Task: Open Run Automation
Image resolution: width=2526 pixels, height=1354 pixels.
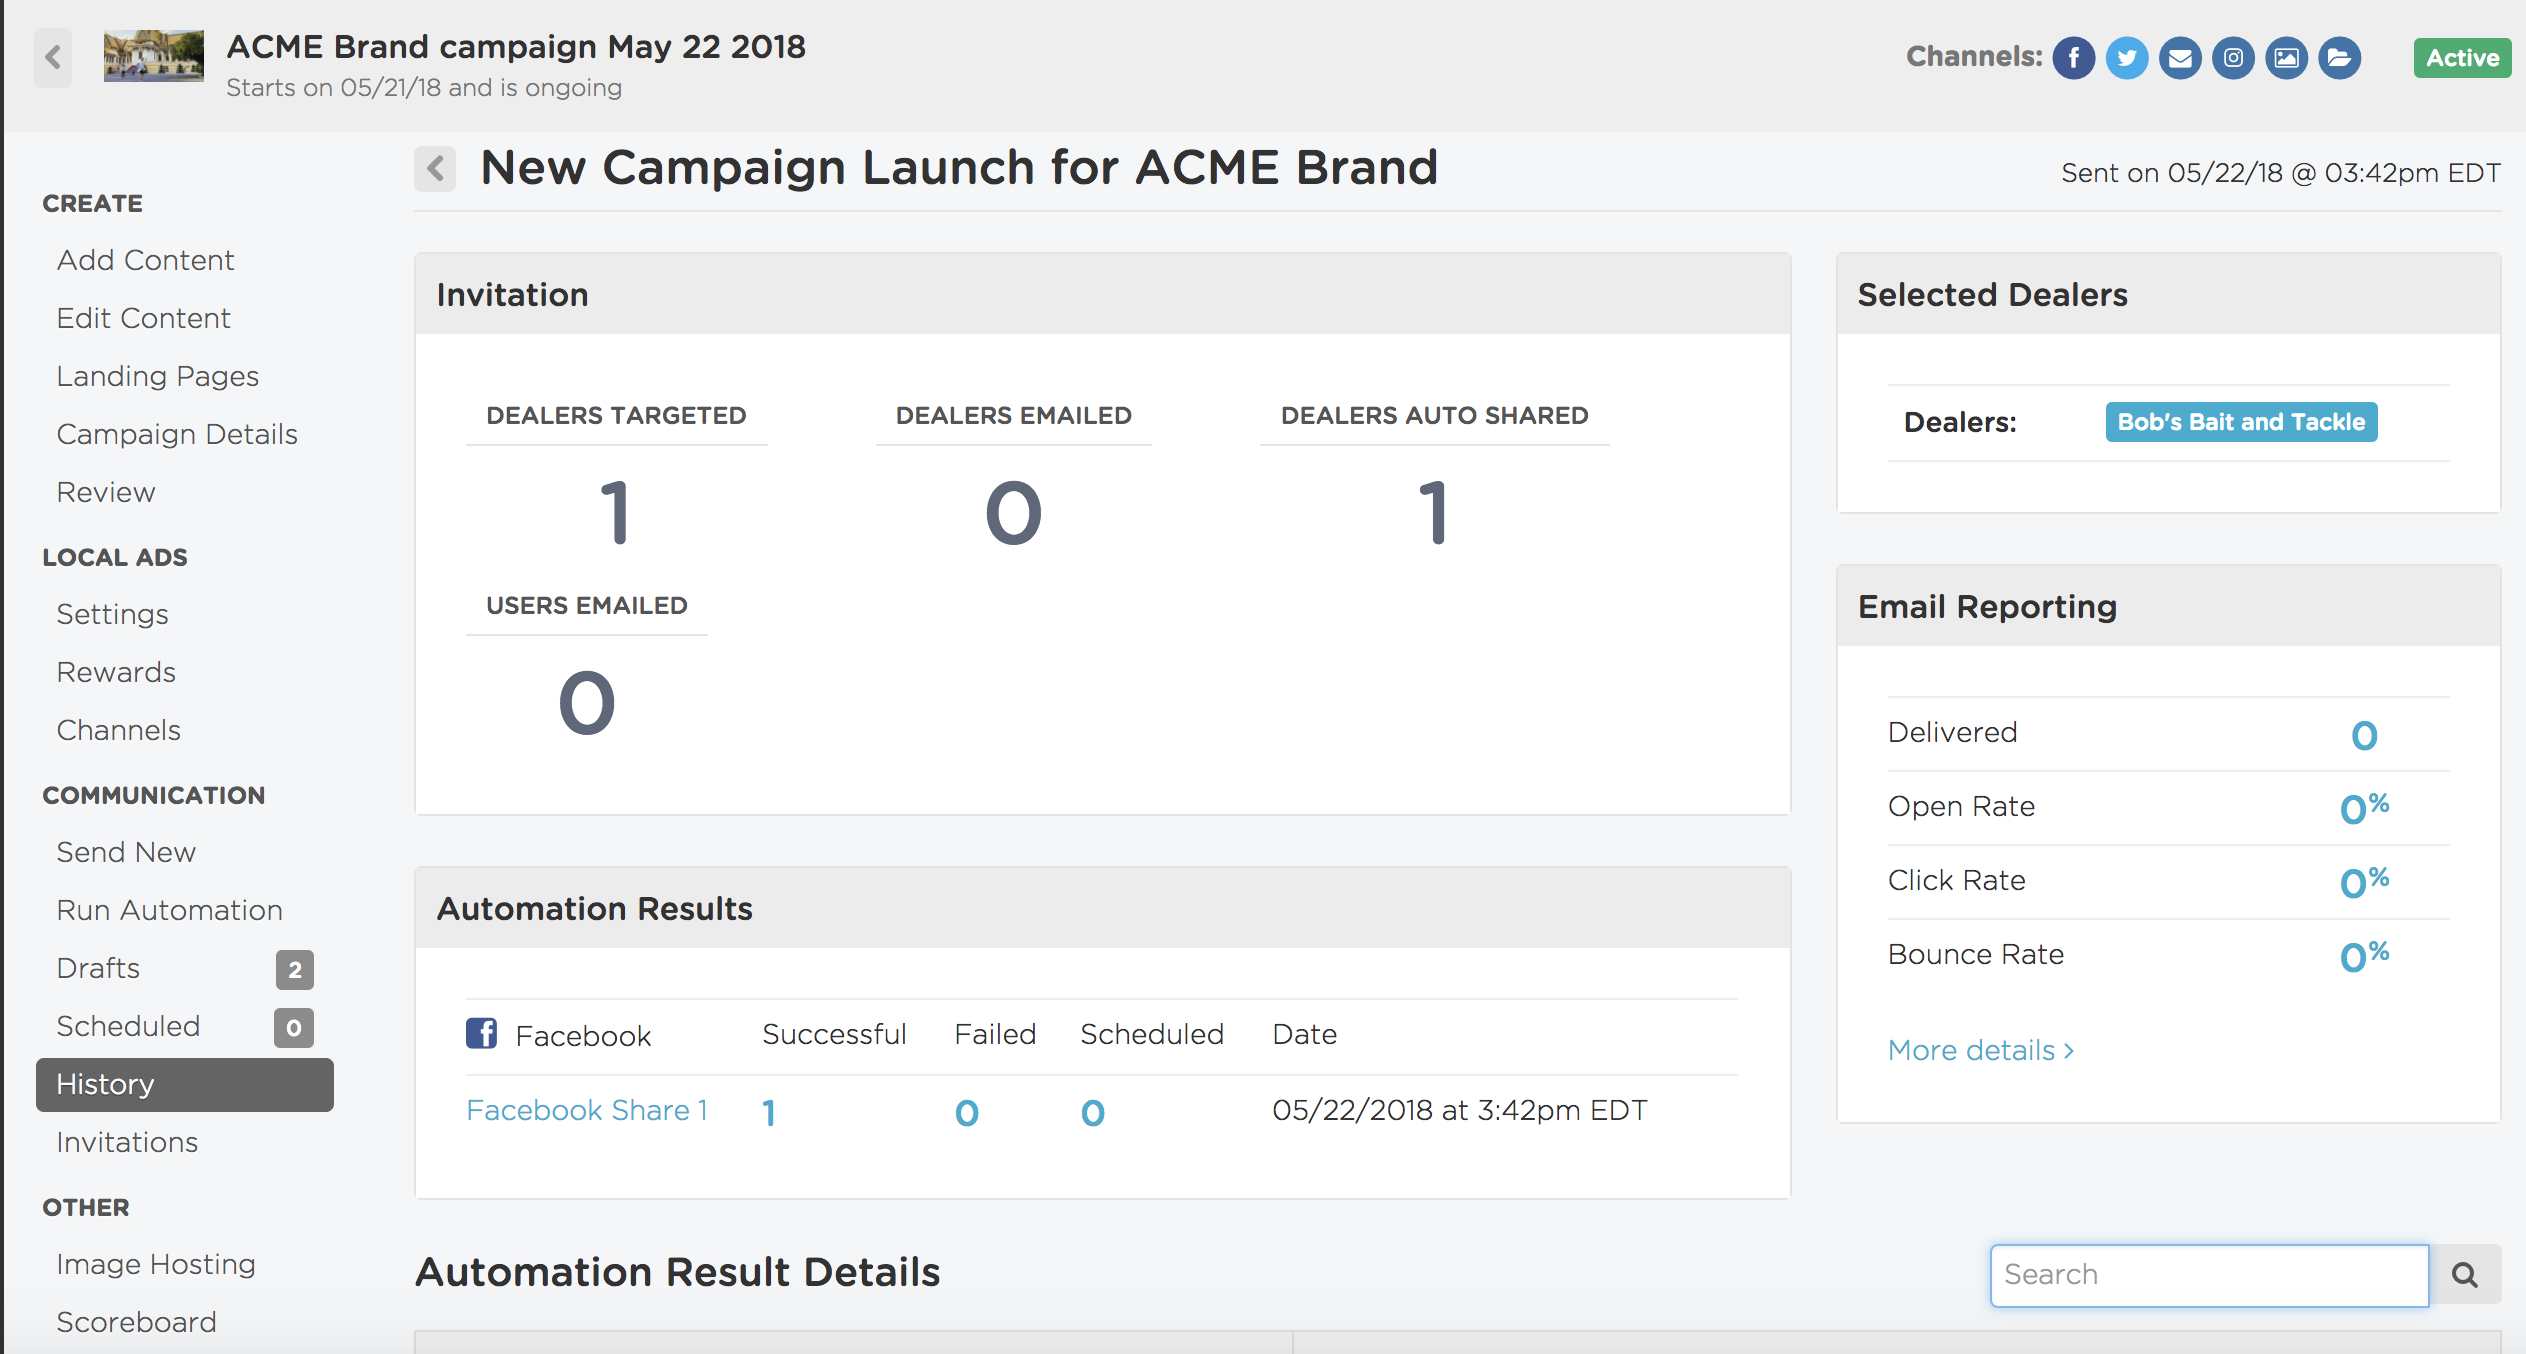Action: (169, 910)
